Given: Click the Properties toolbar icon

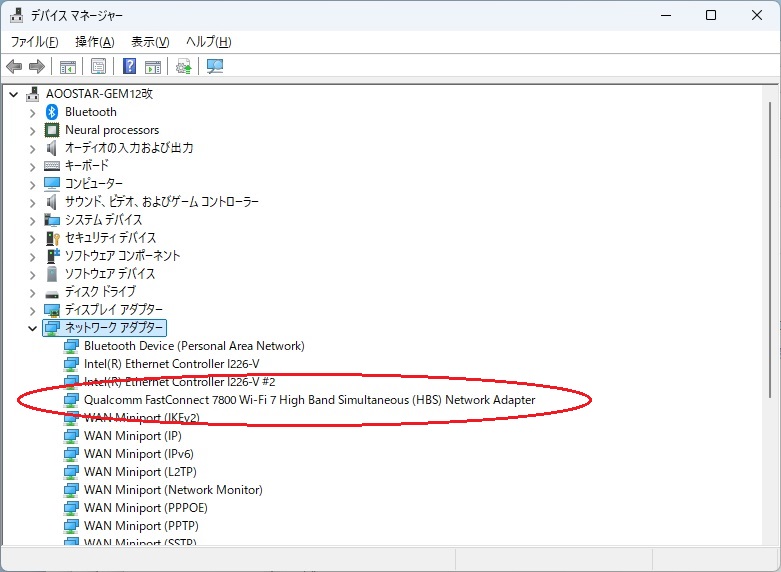Looking at the screenshot, I should [x=99, y=67].
